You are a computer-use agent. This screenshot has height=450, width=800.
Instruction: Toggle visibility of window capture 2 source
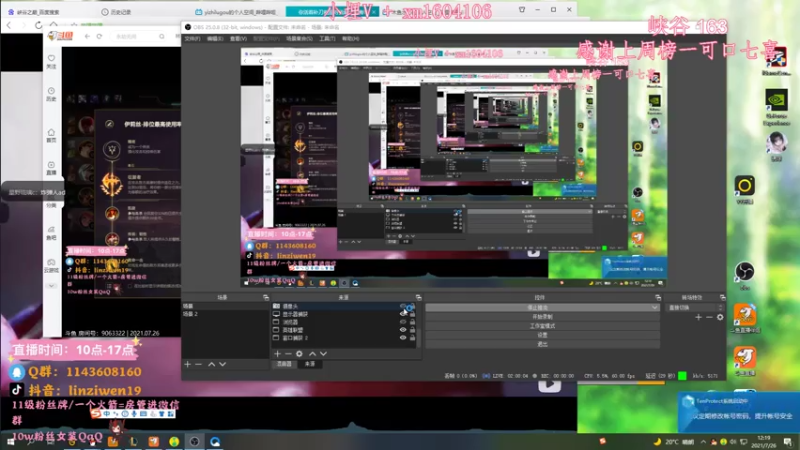point(403,338)
